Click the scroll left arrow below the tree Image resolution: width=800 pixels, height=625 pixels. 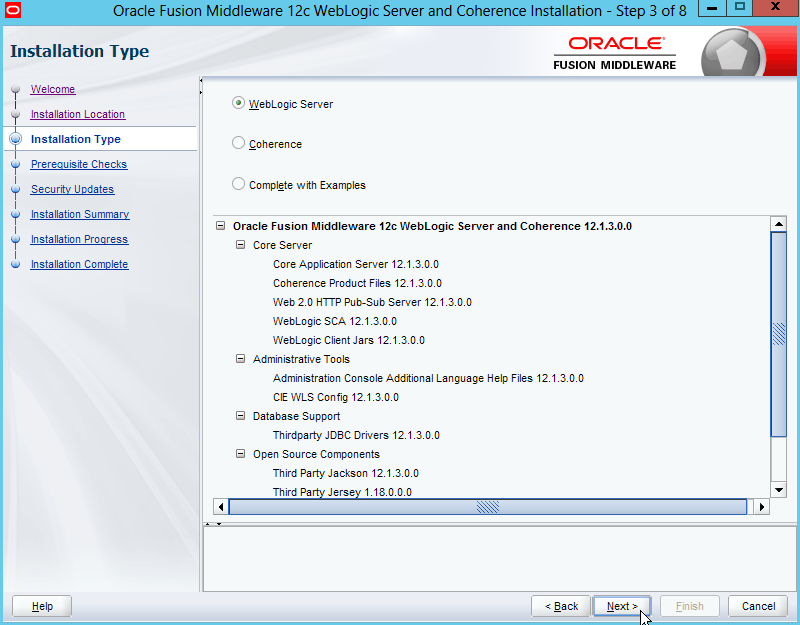click(221, 507)
